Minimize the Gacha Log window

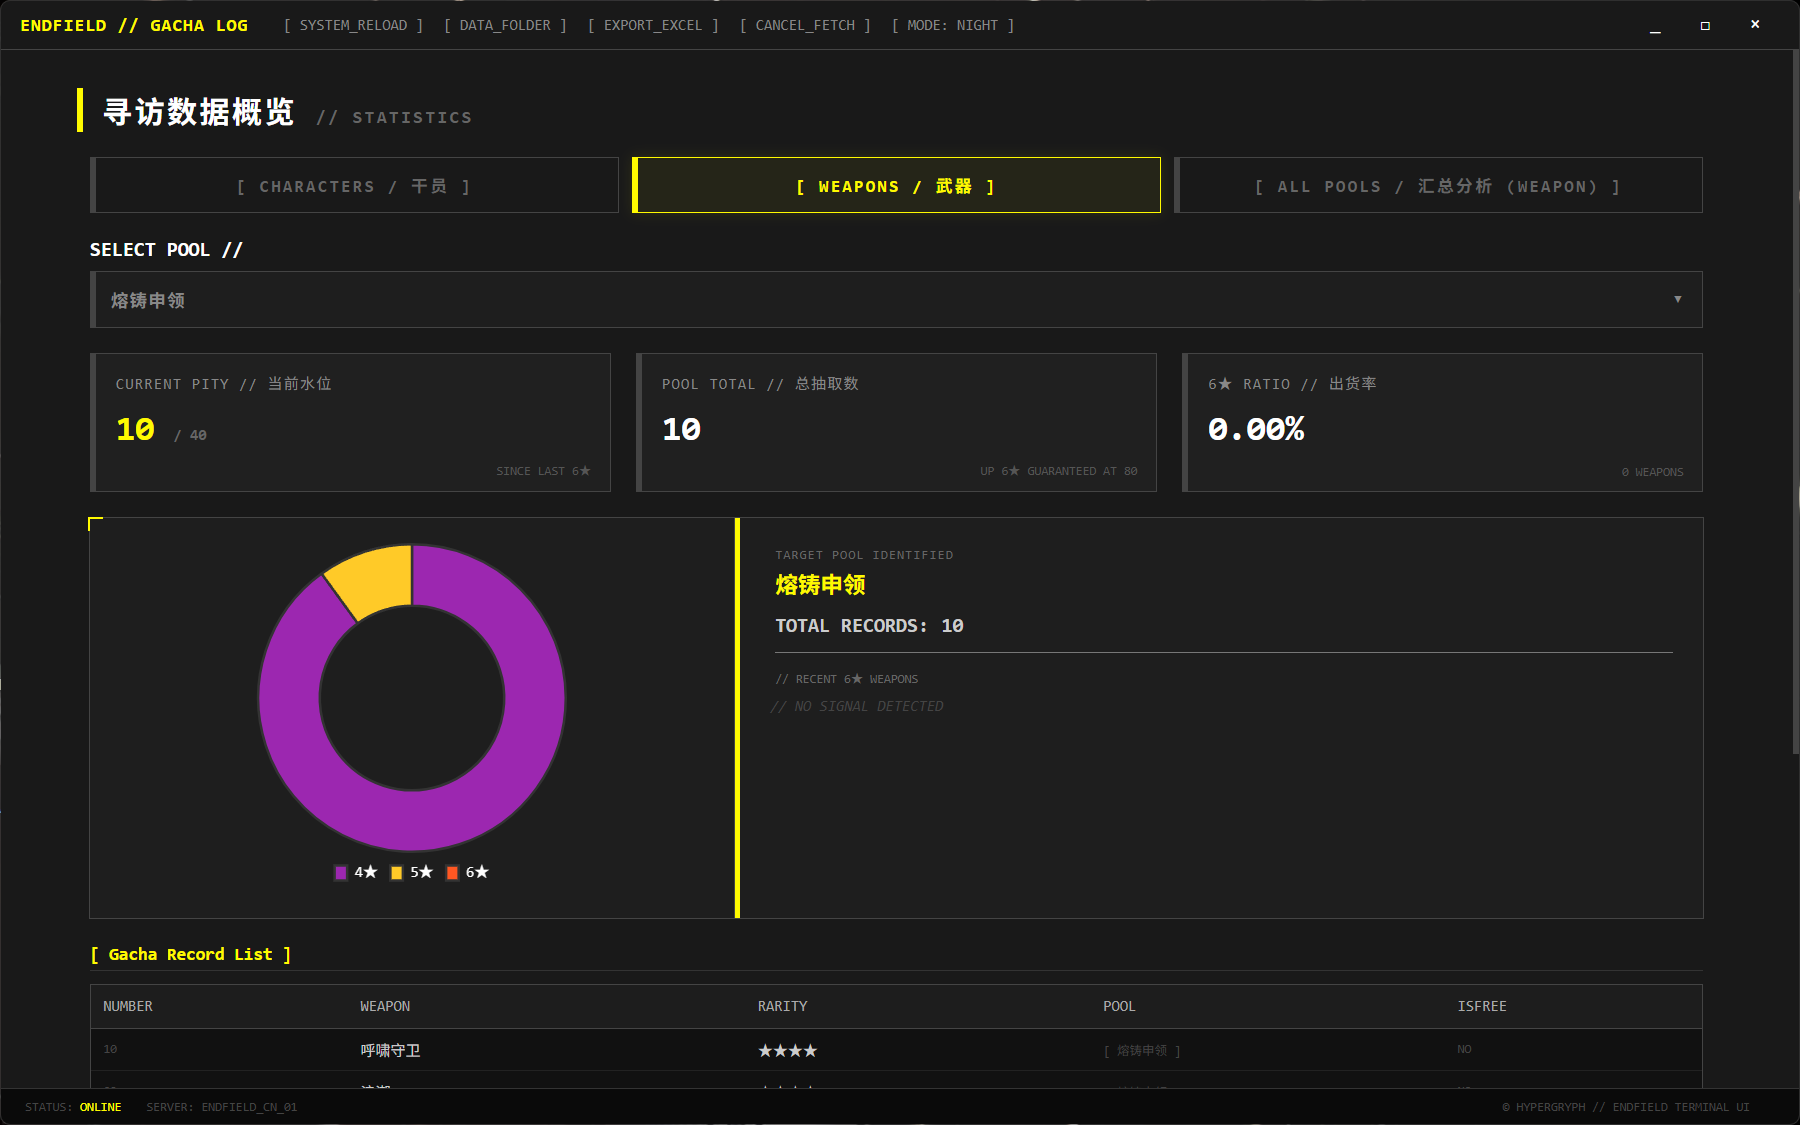tap(1655, 25)
